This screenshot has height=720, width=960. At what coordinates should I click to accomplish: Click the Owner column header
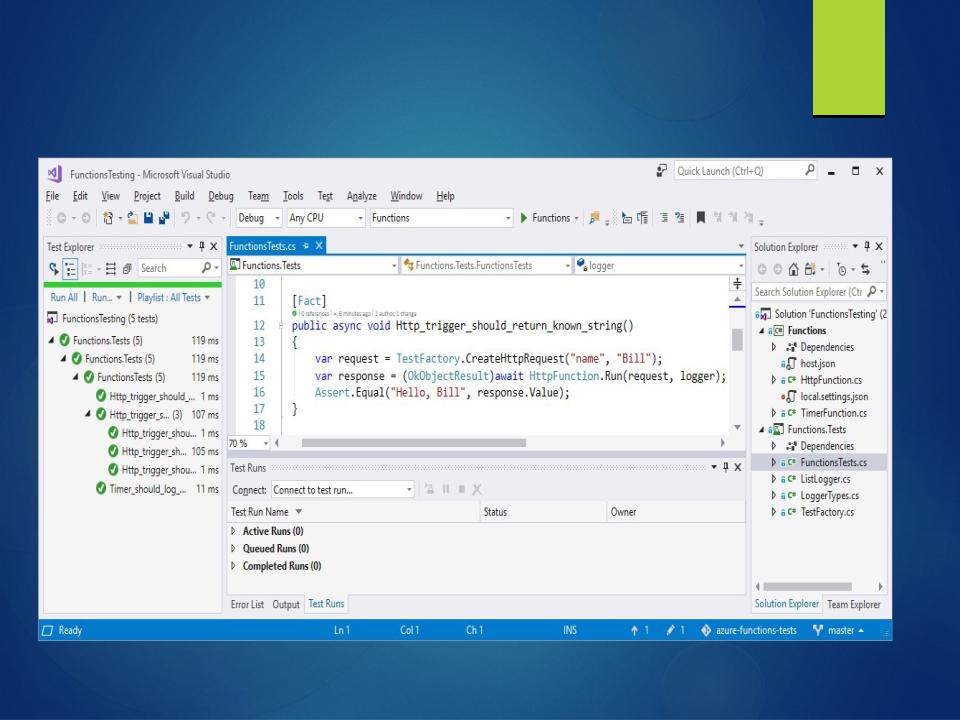[x=677, y=512]
